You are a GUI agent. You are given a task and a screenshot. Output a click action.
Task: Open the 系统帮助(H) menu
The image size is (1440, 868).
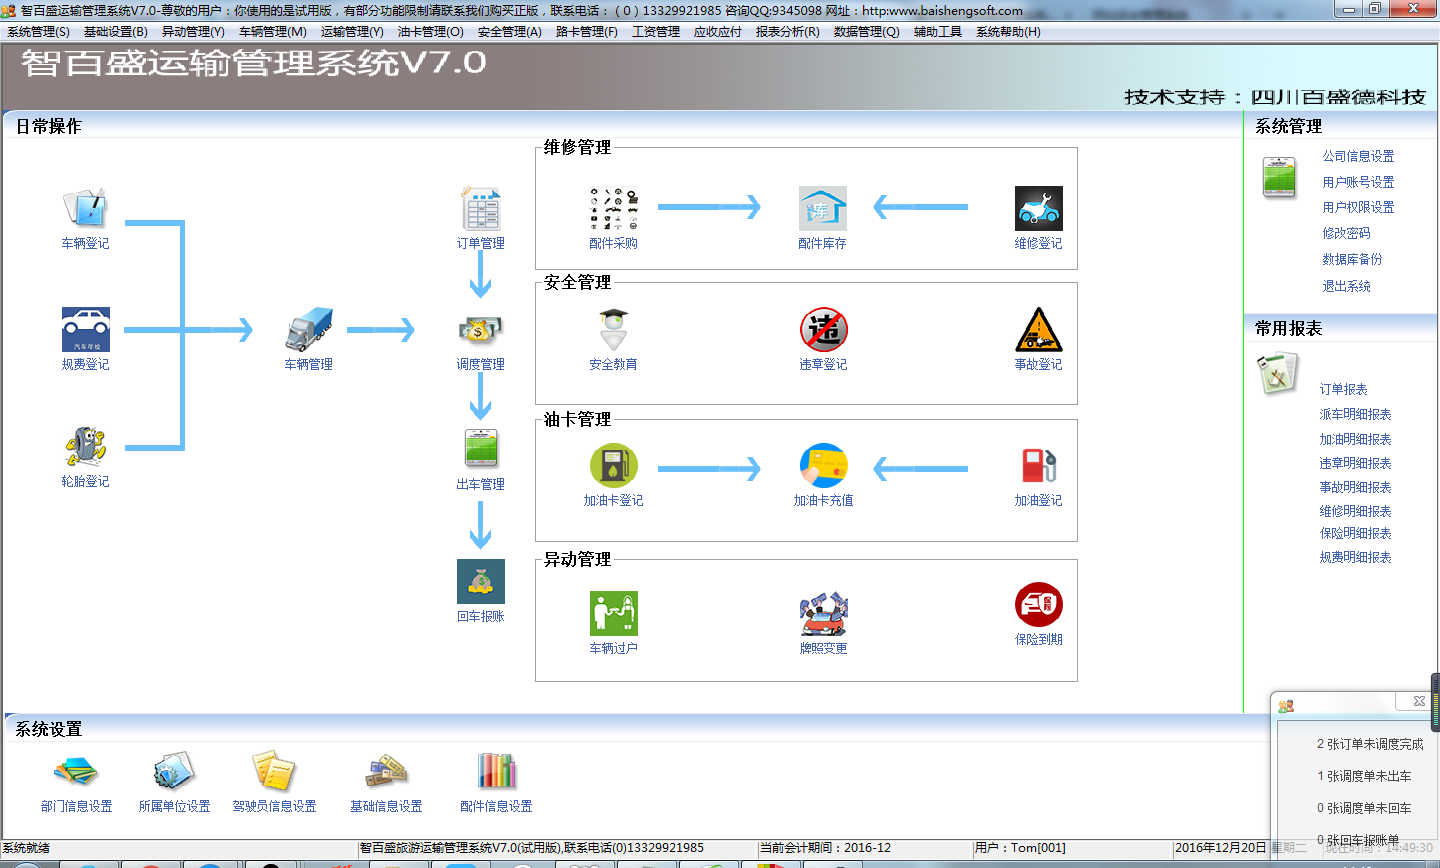click(1008, 32)
